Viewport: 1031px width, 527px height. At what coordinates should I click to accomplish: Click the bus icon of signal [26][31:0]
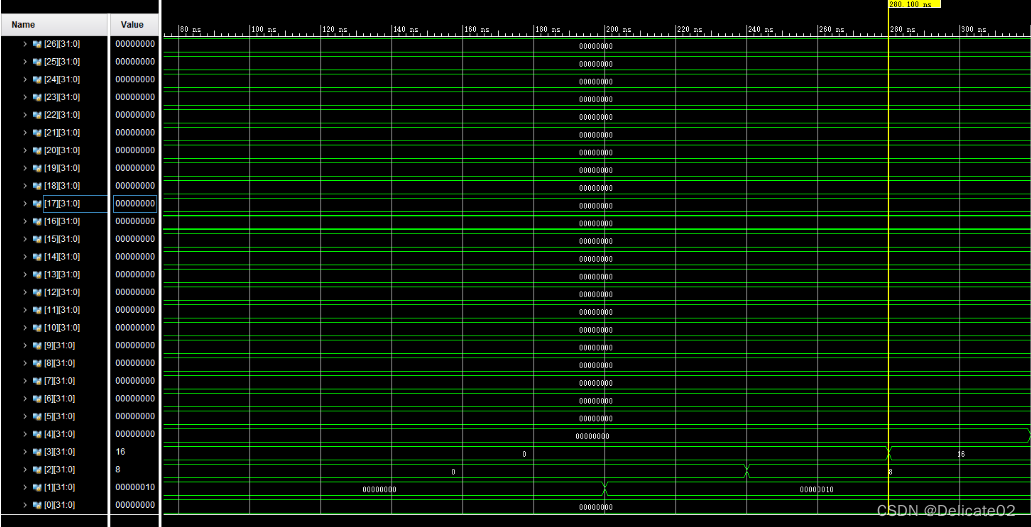coord(37,44)
